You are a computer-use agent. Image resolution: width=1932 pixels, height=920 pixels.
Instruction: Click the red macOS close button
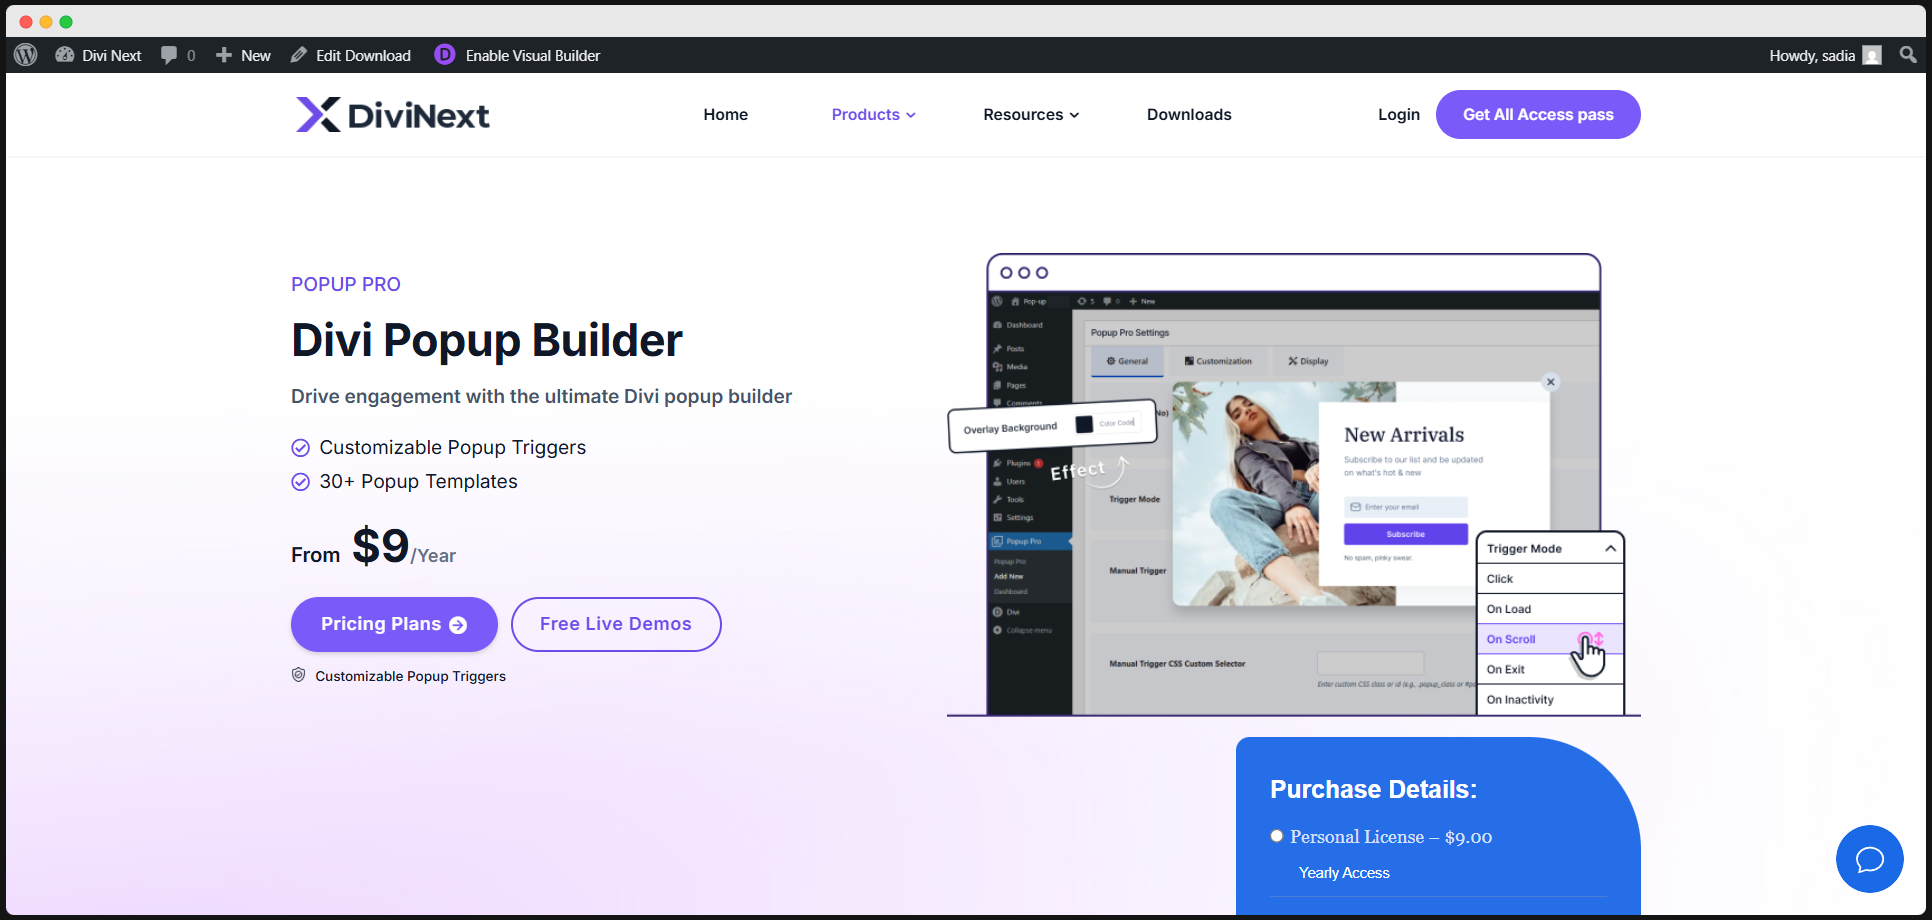(x=26, y=21)
